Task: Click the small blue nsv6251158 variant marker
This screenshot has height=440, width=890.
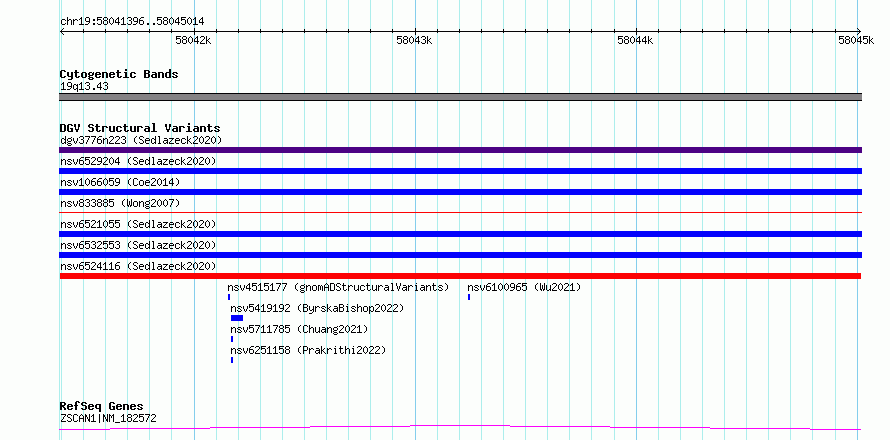Action: [232, 360]
